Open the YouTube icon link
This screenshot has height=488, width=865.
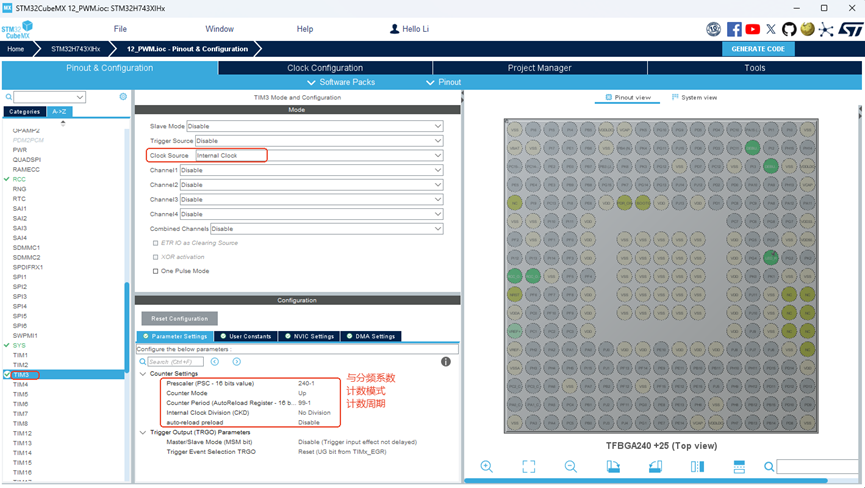[752, 29]
